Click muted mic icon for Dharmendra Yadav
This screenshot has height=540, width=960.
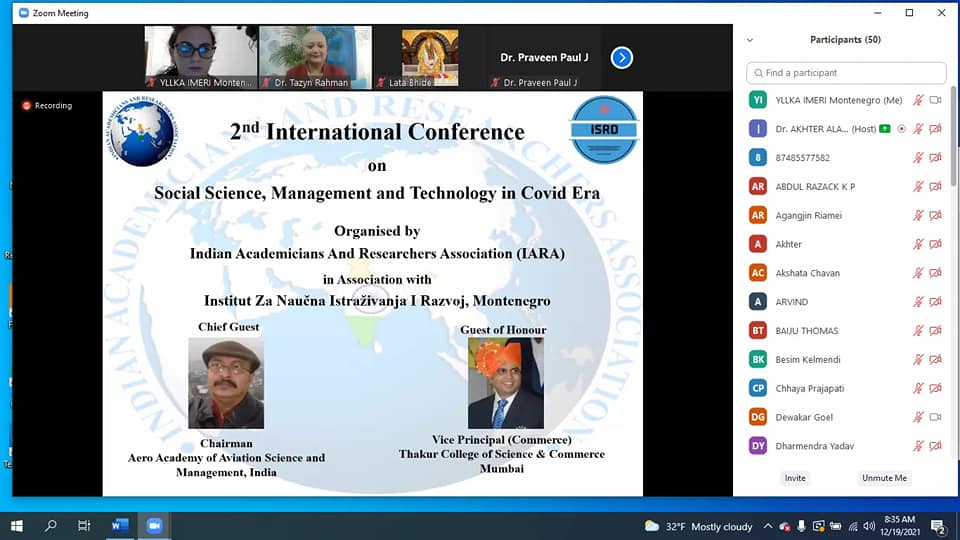tap(918, 445)
